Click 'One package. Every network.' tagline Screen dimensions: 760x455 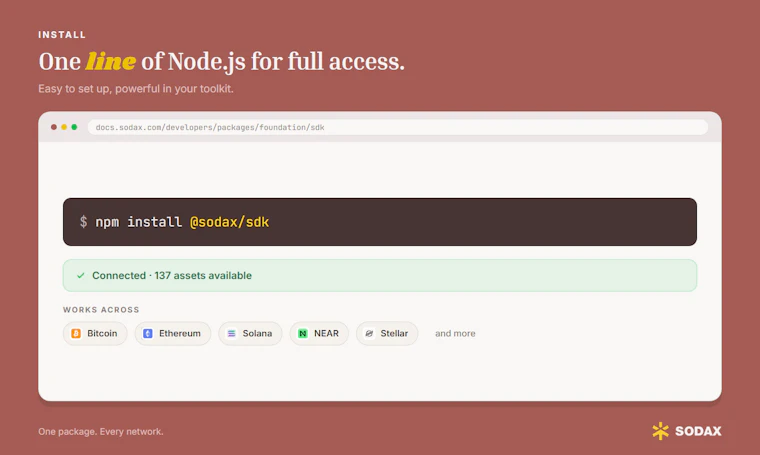[101, 431]
